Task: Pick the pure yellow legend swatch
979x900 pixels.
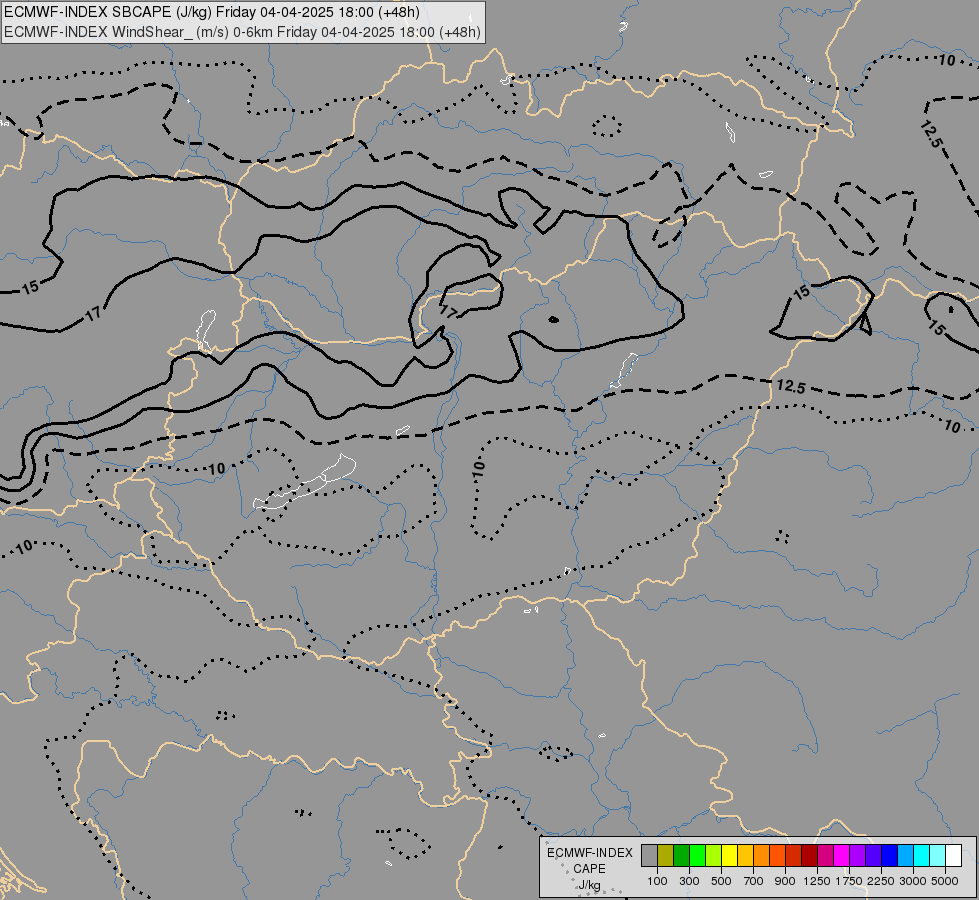Action: [729, 856]
